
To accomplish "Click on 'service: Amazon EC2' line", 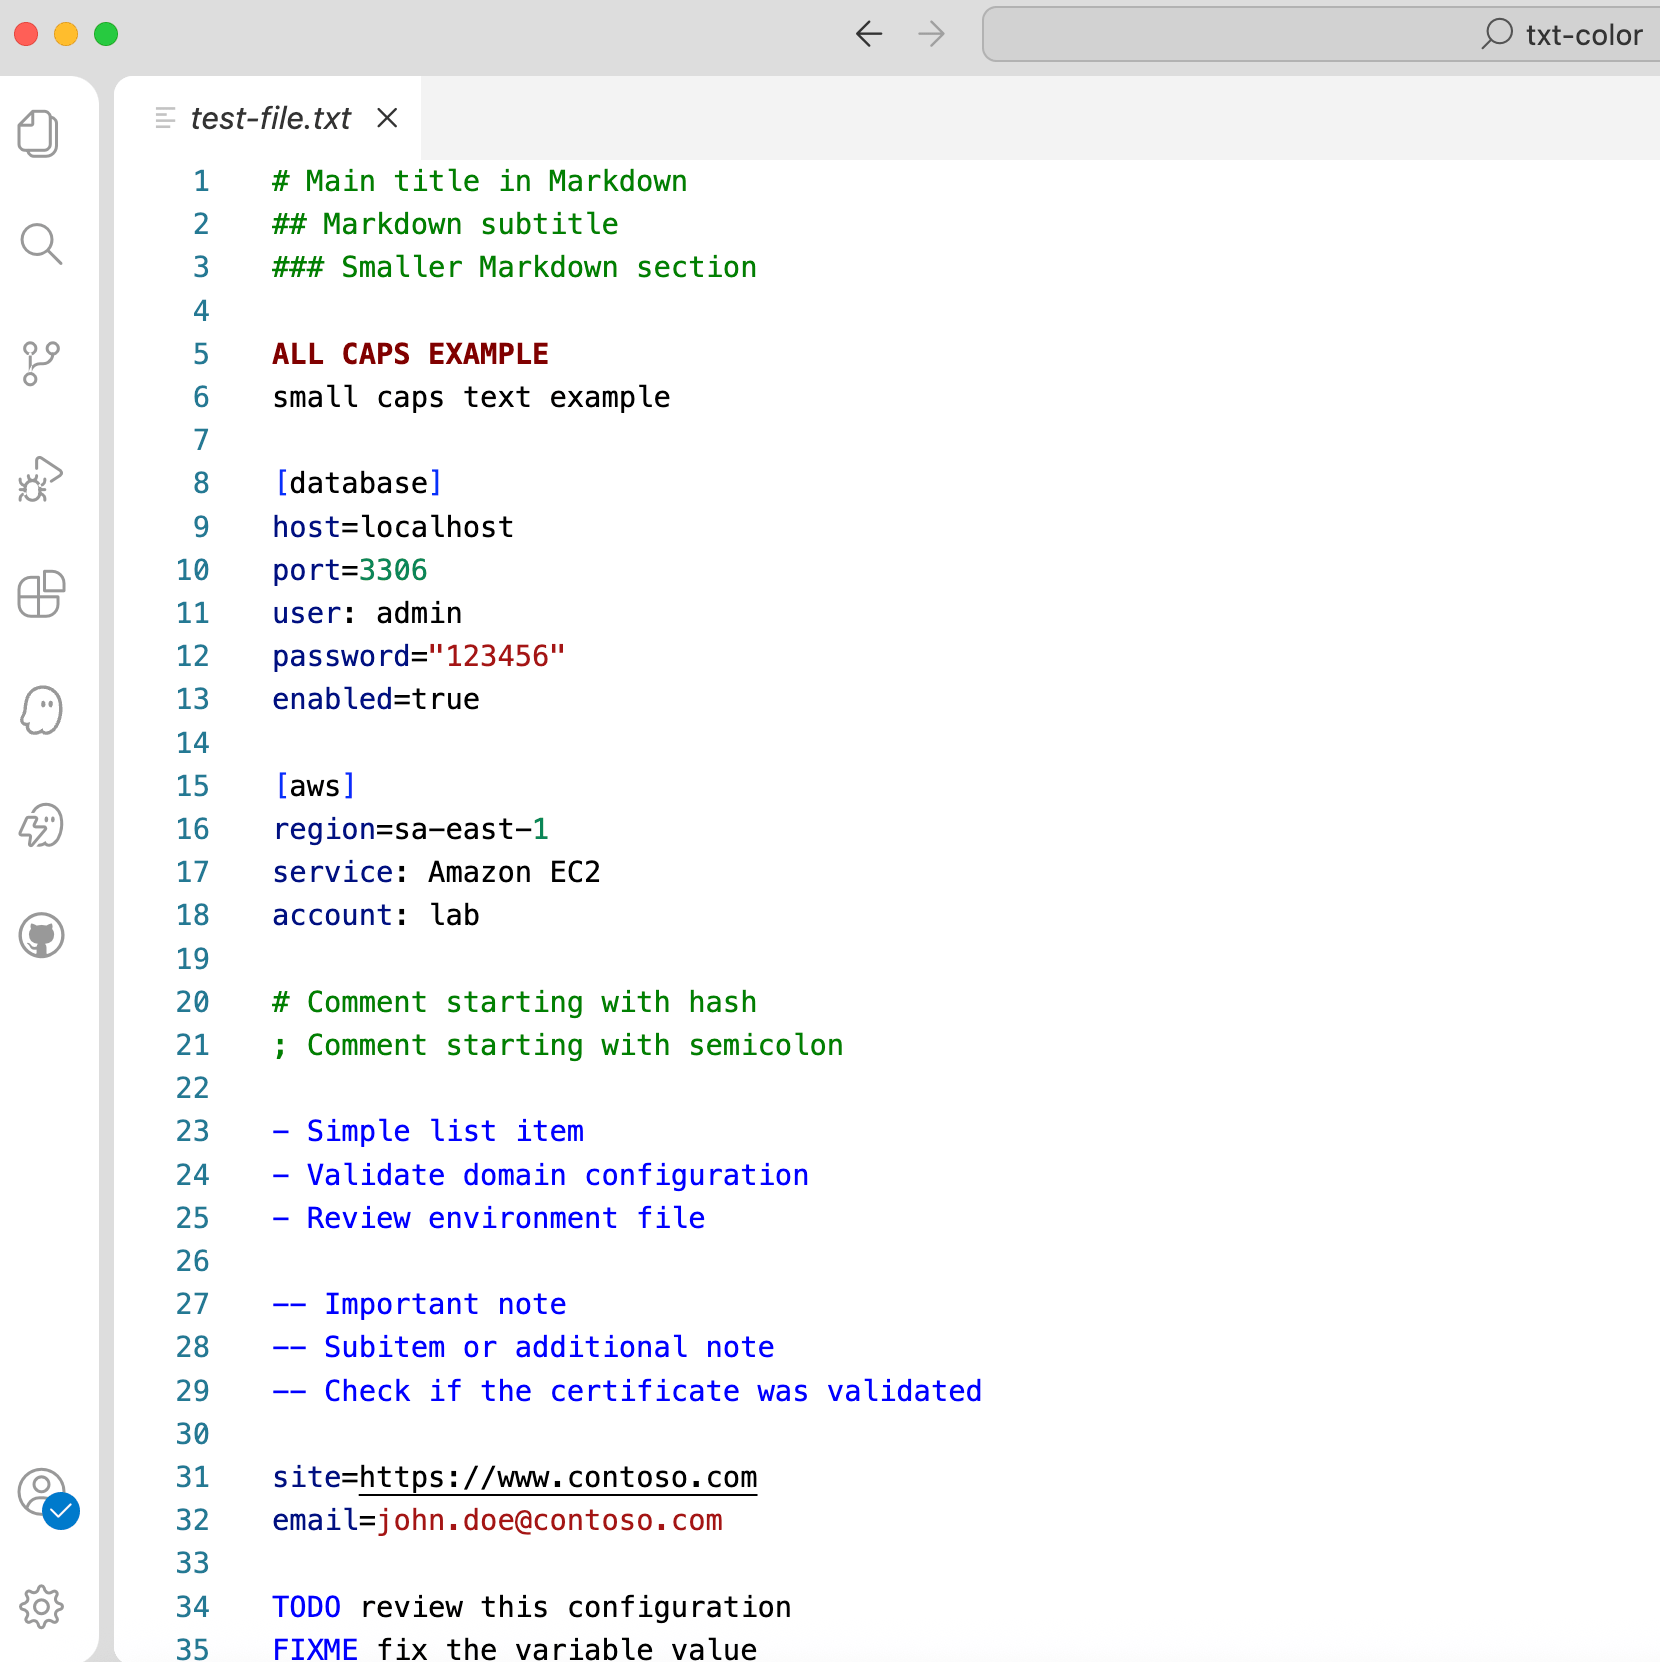I will click(436, 872).
